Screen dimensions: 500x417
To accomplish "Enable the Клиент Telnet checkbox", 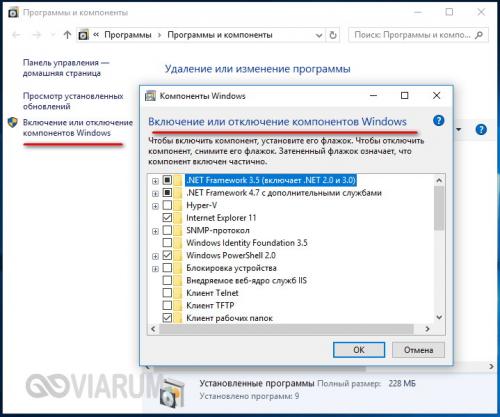I will (x=167, y=293).
